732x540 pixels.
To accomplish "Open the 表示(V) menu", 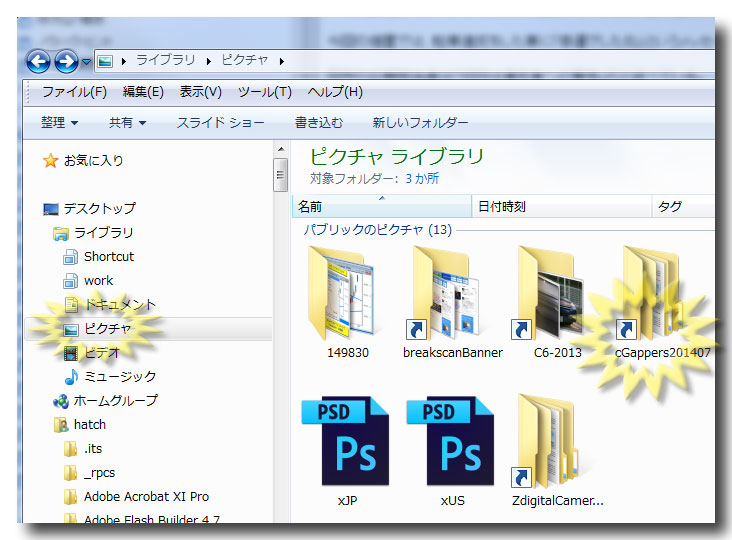I will 201,92.
